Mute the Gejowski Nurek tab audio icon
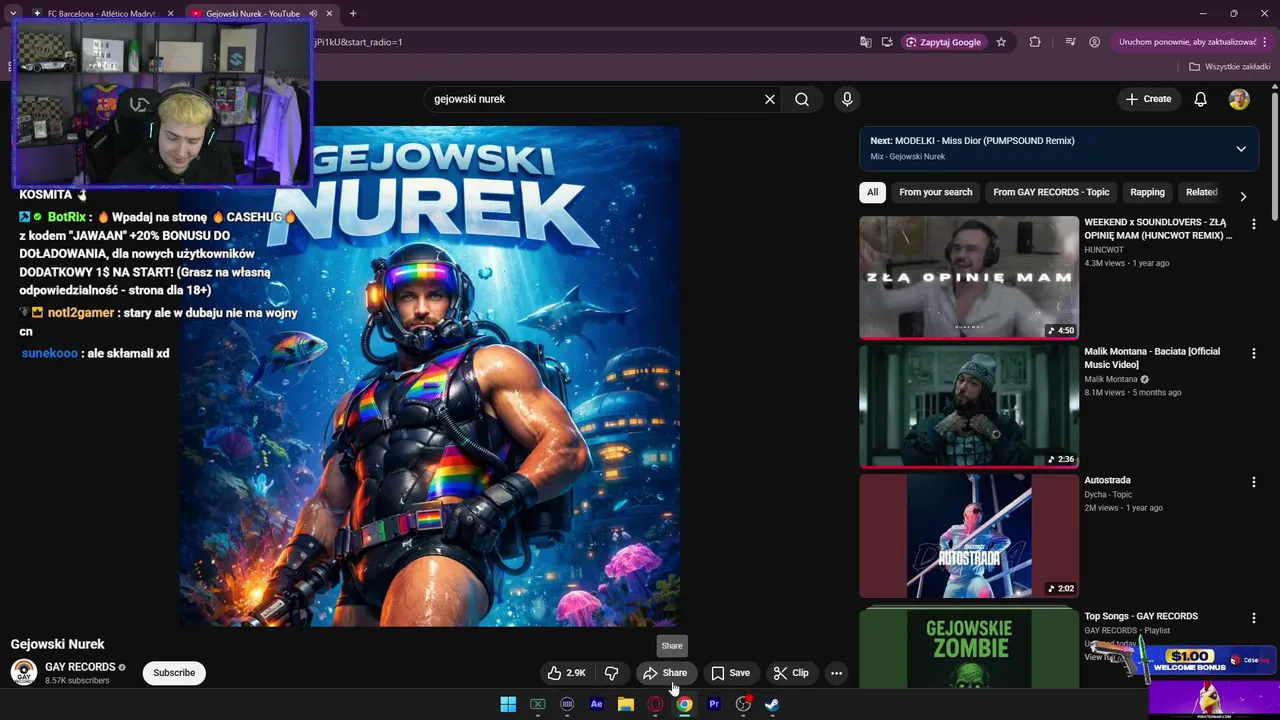 (x=313, y=14)
